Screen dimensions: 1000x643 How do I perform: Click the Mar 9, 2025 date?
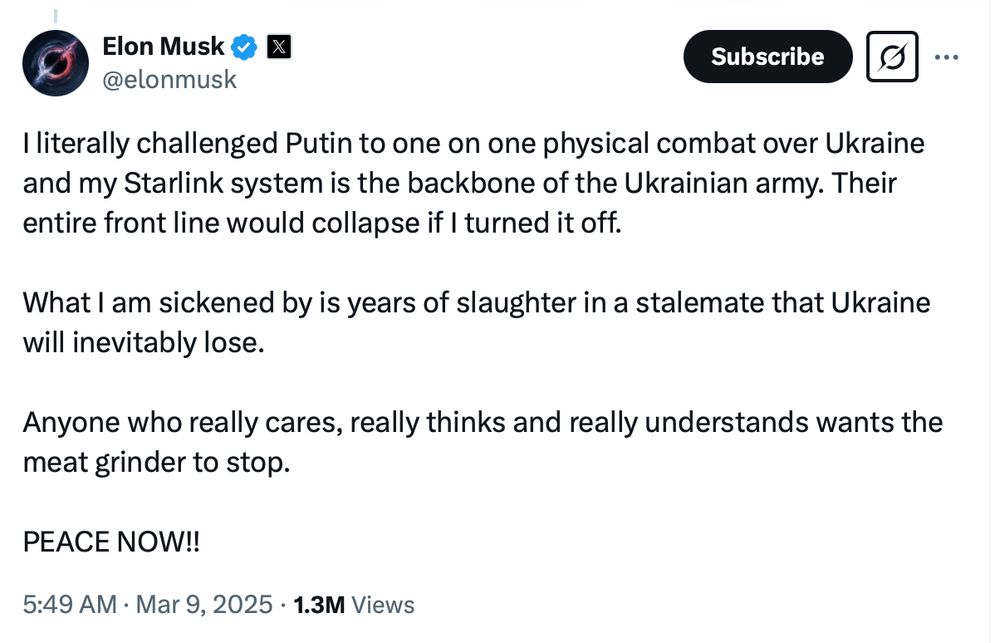[x=204, y=604]
